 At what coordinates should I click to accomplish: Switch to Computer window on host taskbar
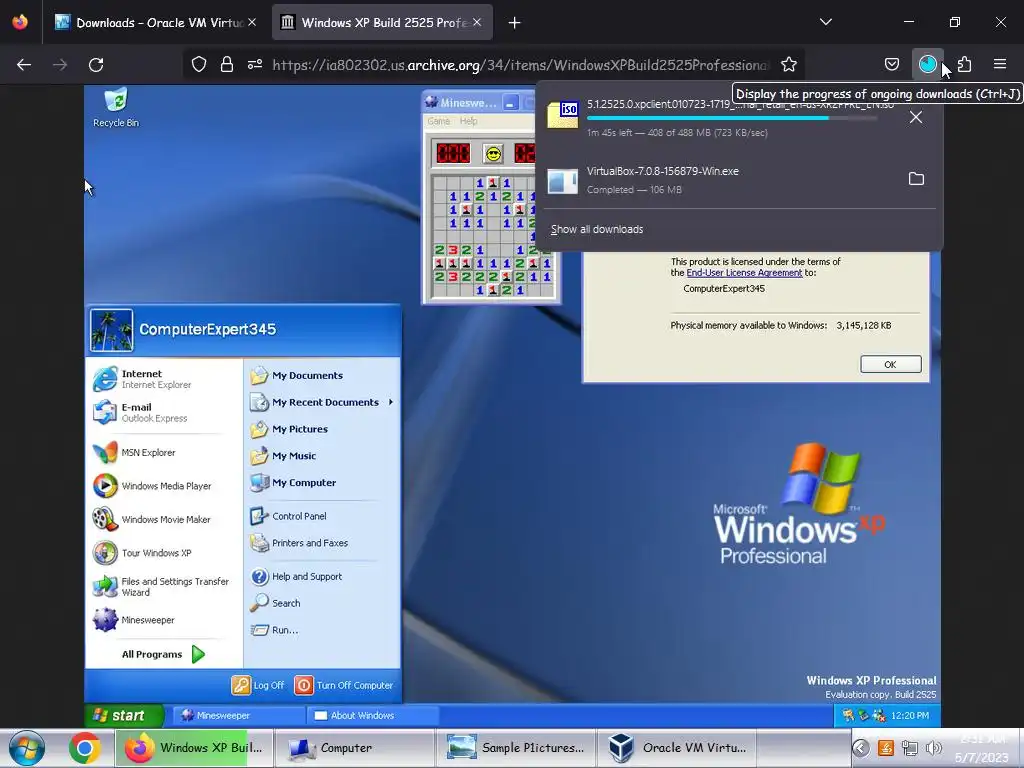click(x=353, y=748)
